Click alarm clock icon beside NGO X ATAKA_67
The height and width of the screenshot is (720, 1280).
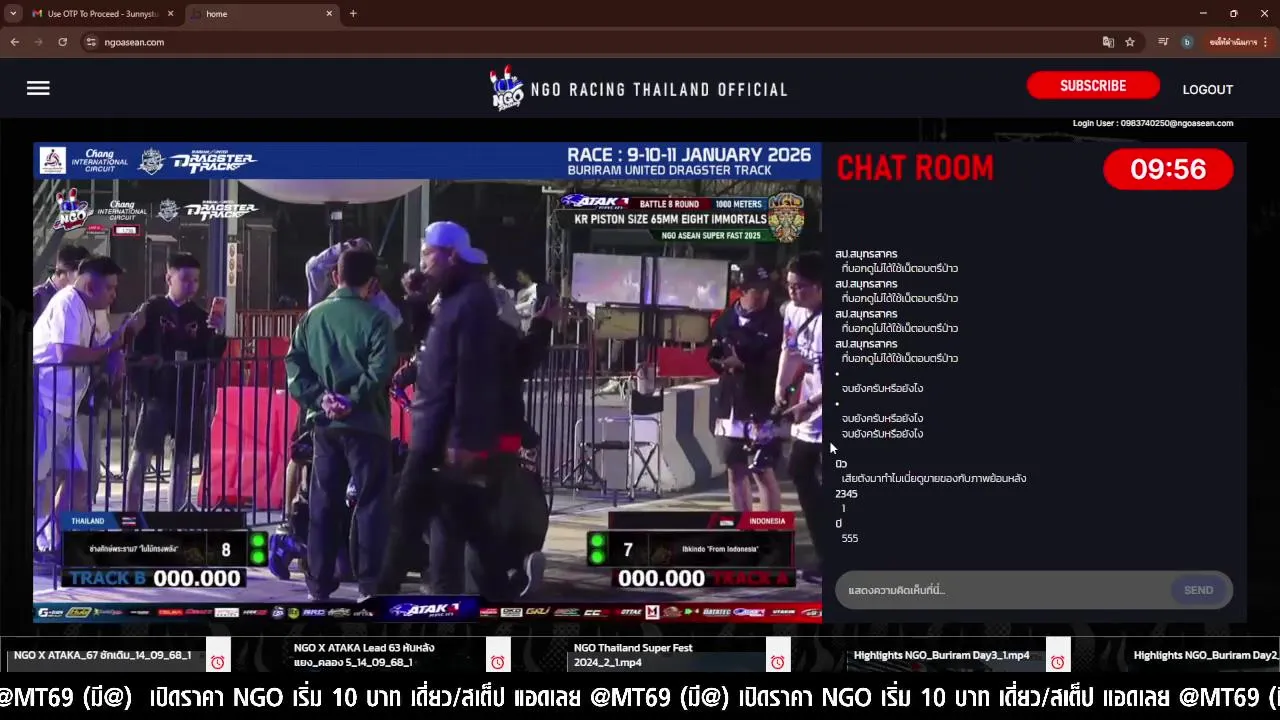[x=217, y=662]
